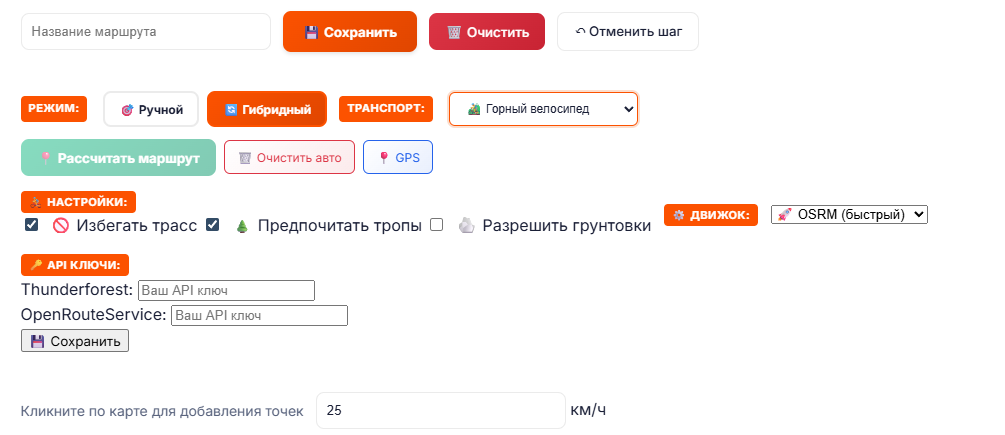Click the trash icon on Очистить
Image resolution: width=1005 pixels, height=435 pixels.
(x=454, y=32)
